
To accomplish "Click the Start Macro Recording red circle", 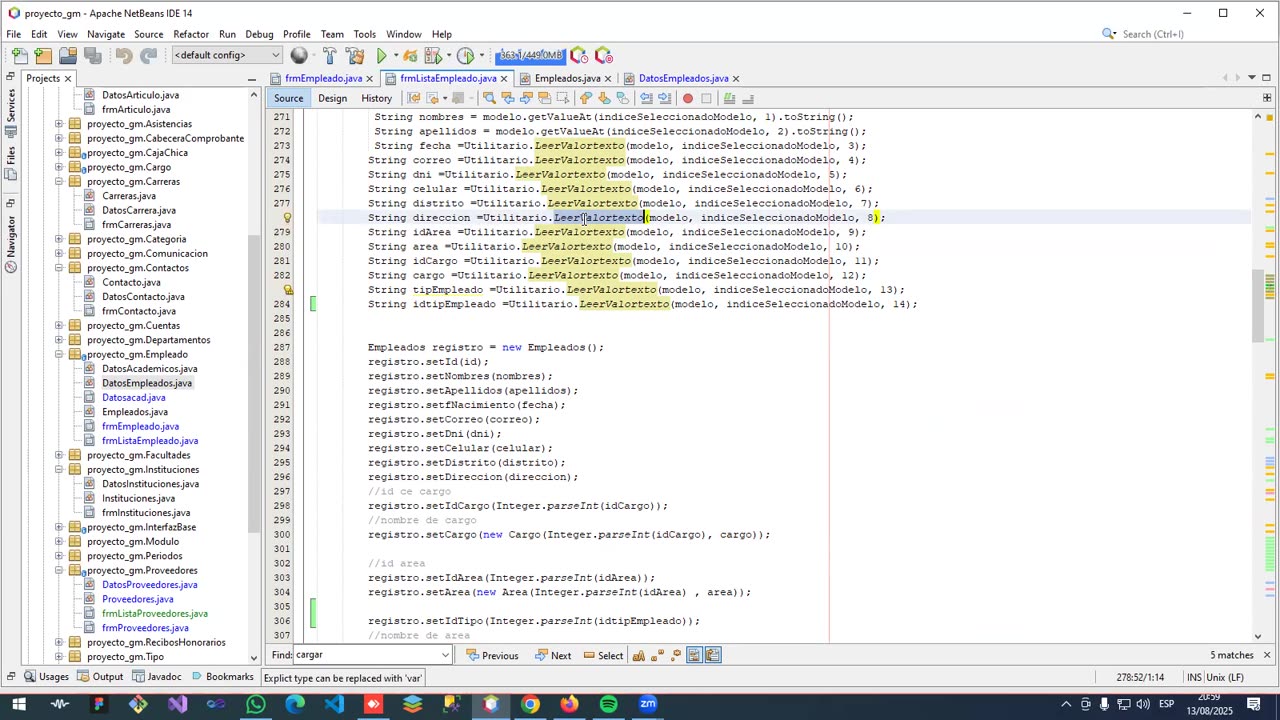I will tap(688, 98).
